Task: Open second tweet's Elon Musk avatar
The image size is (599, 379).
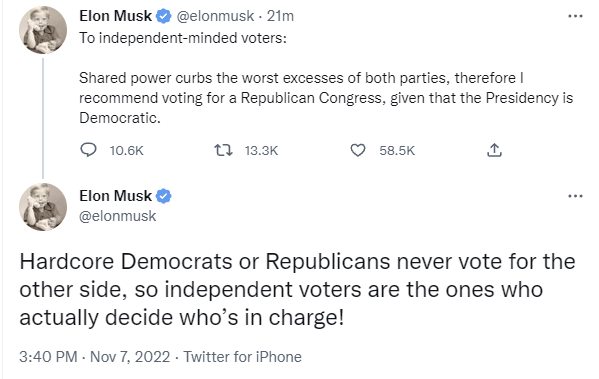Action: tap(43, 207)
